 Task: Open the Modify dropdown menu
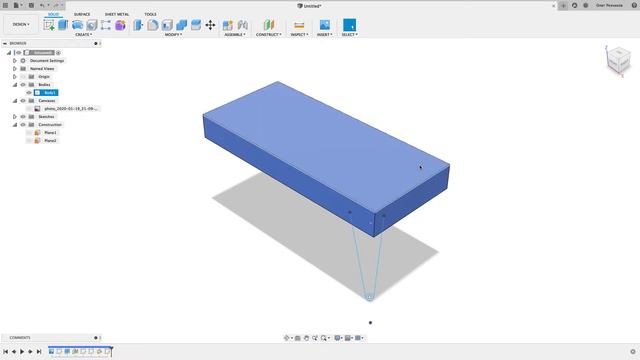pos(173,35)
